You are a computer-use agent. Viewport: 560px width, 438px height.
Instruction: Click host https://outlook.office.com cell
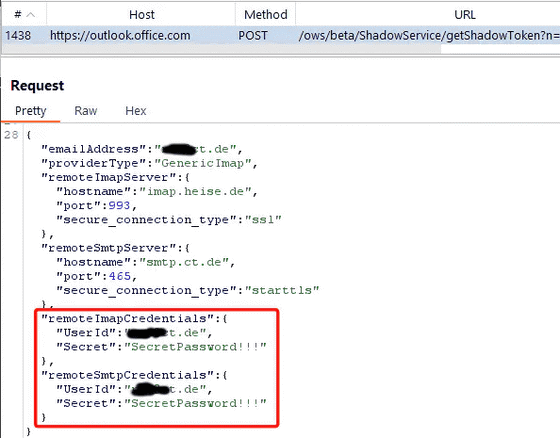120,35
